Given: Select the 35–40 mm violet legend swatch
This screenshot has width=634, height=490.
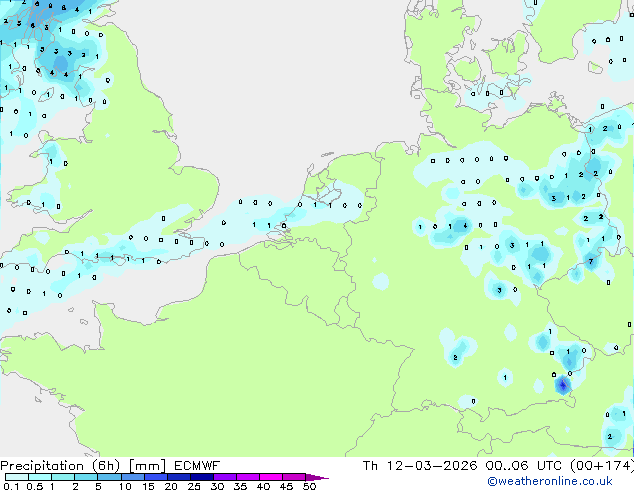Looking at the screenshot, I should [x=248, y=477].
